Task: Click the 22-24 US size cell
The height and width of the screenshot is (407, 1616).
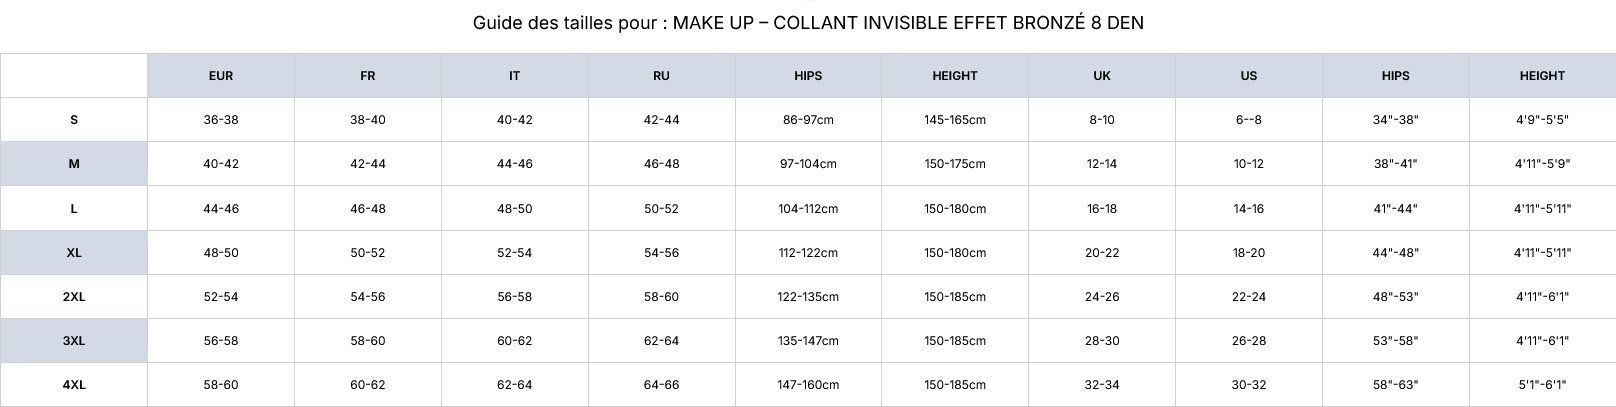Action: click(1249, 297)
